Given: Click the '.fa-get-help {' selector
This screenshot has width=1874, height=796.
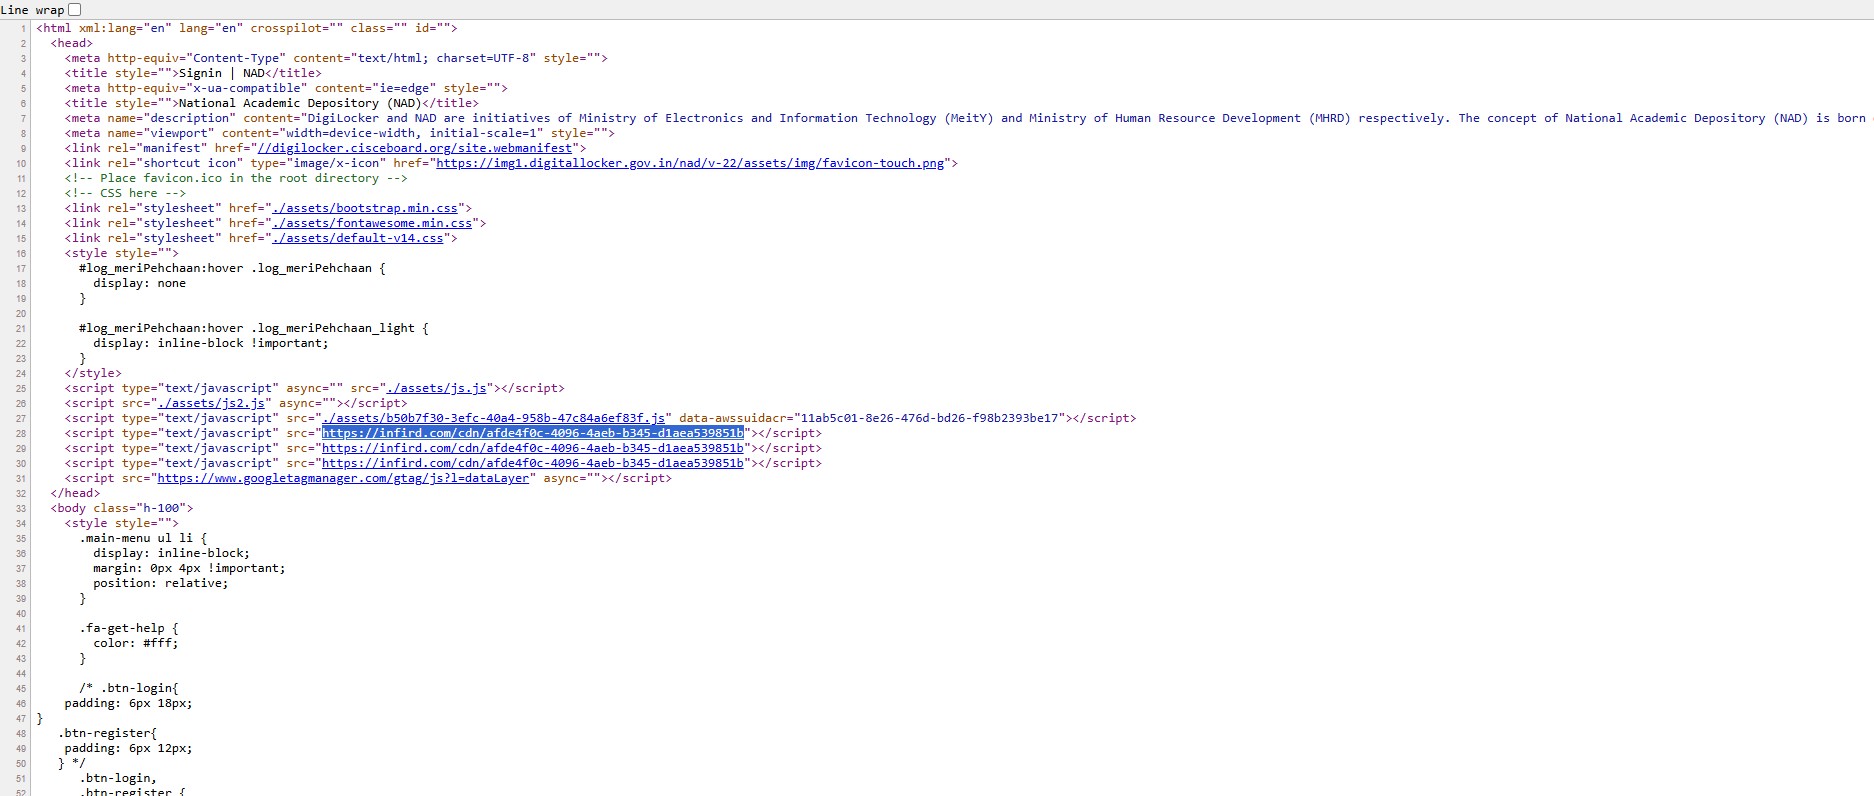Looking at the screenshot, I should 129,628.
